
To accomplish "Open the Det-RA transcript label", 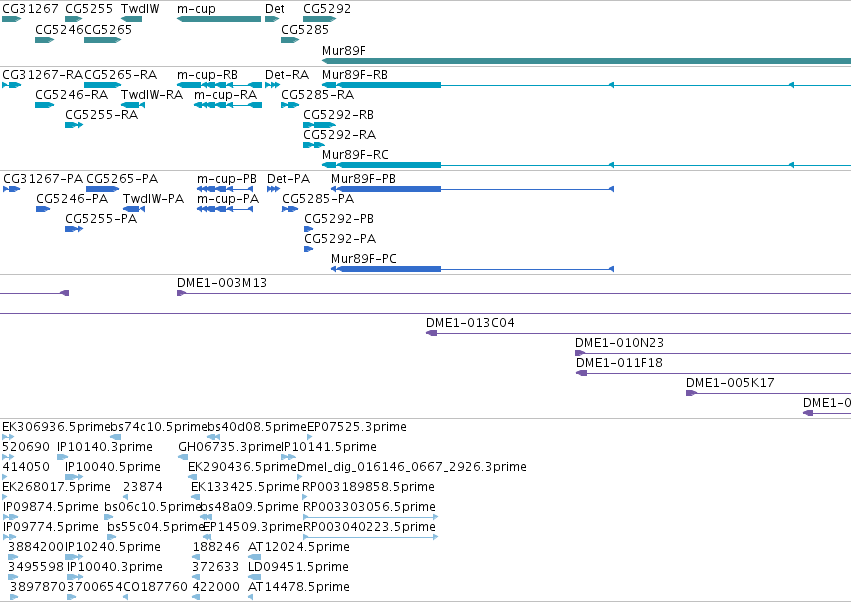I will coord(287,74).
